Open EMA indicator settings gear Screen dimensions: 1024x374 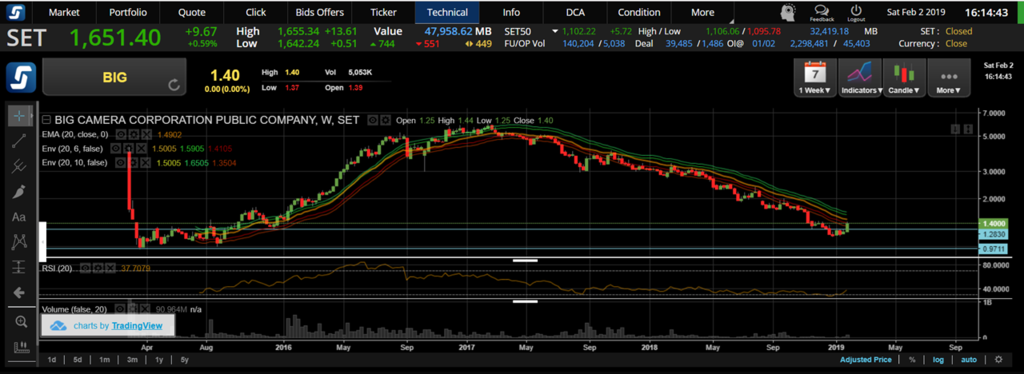[x=134, y=134]
